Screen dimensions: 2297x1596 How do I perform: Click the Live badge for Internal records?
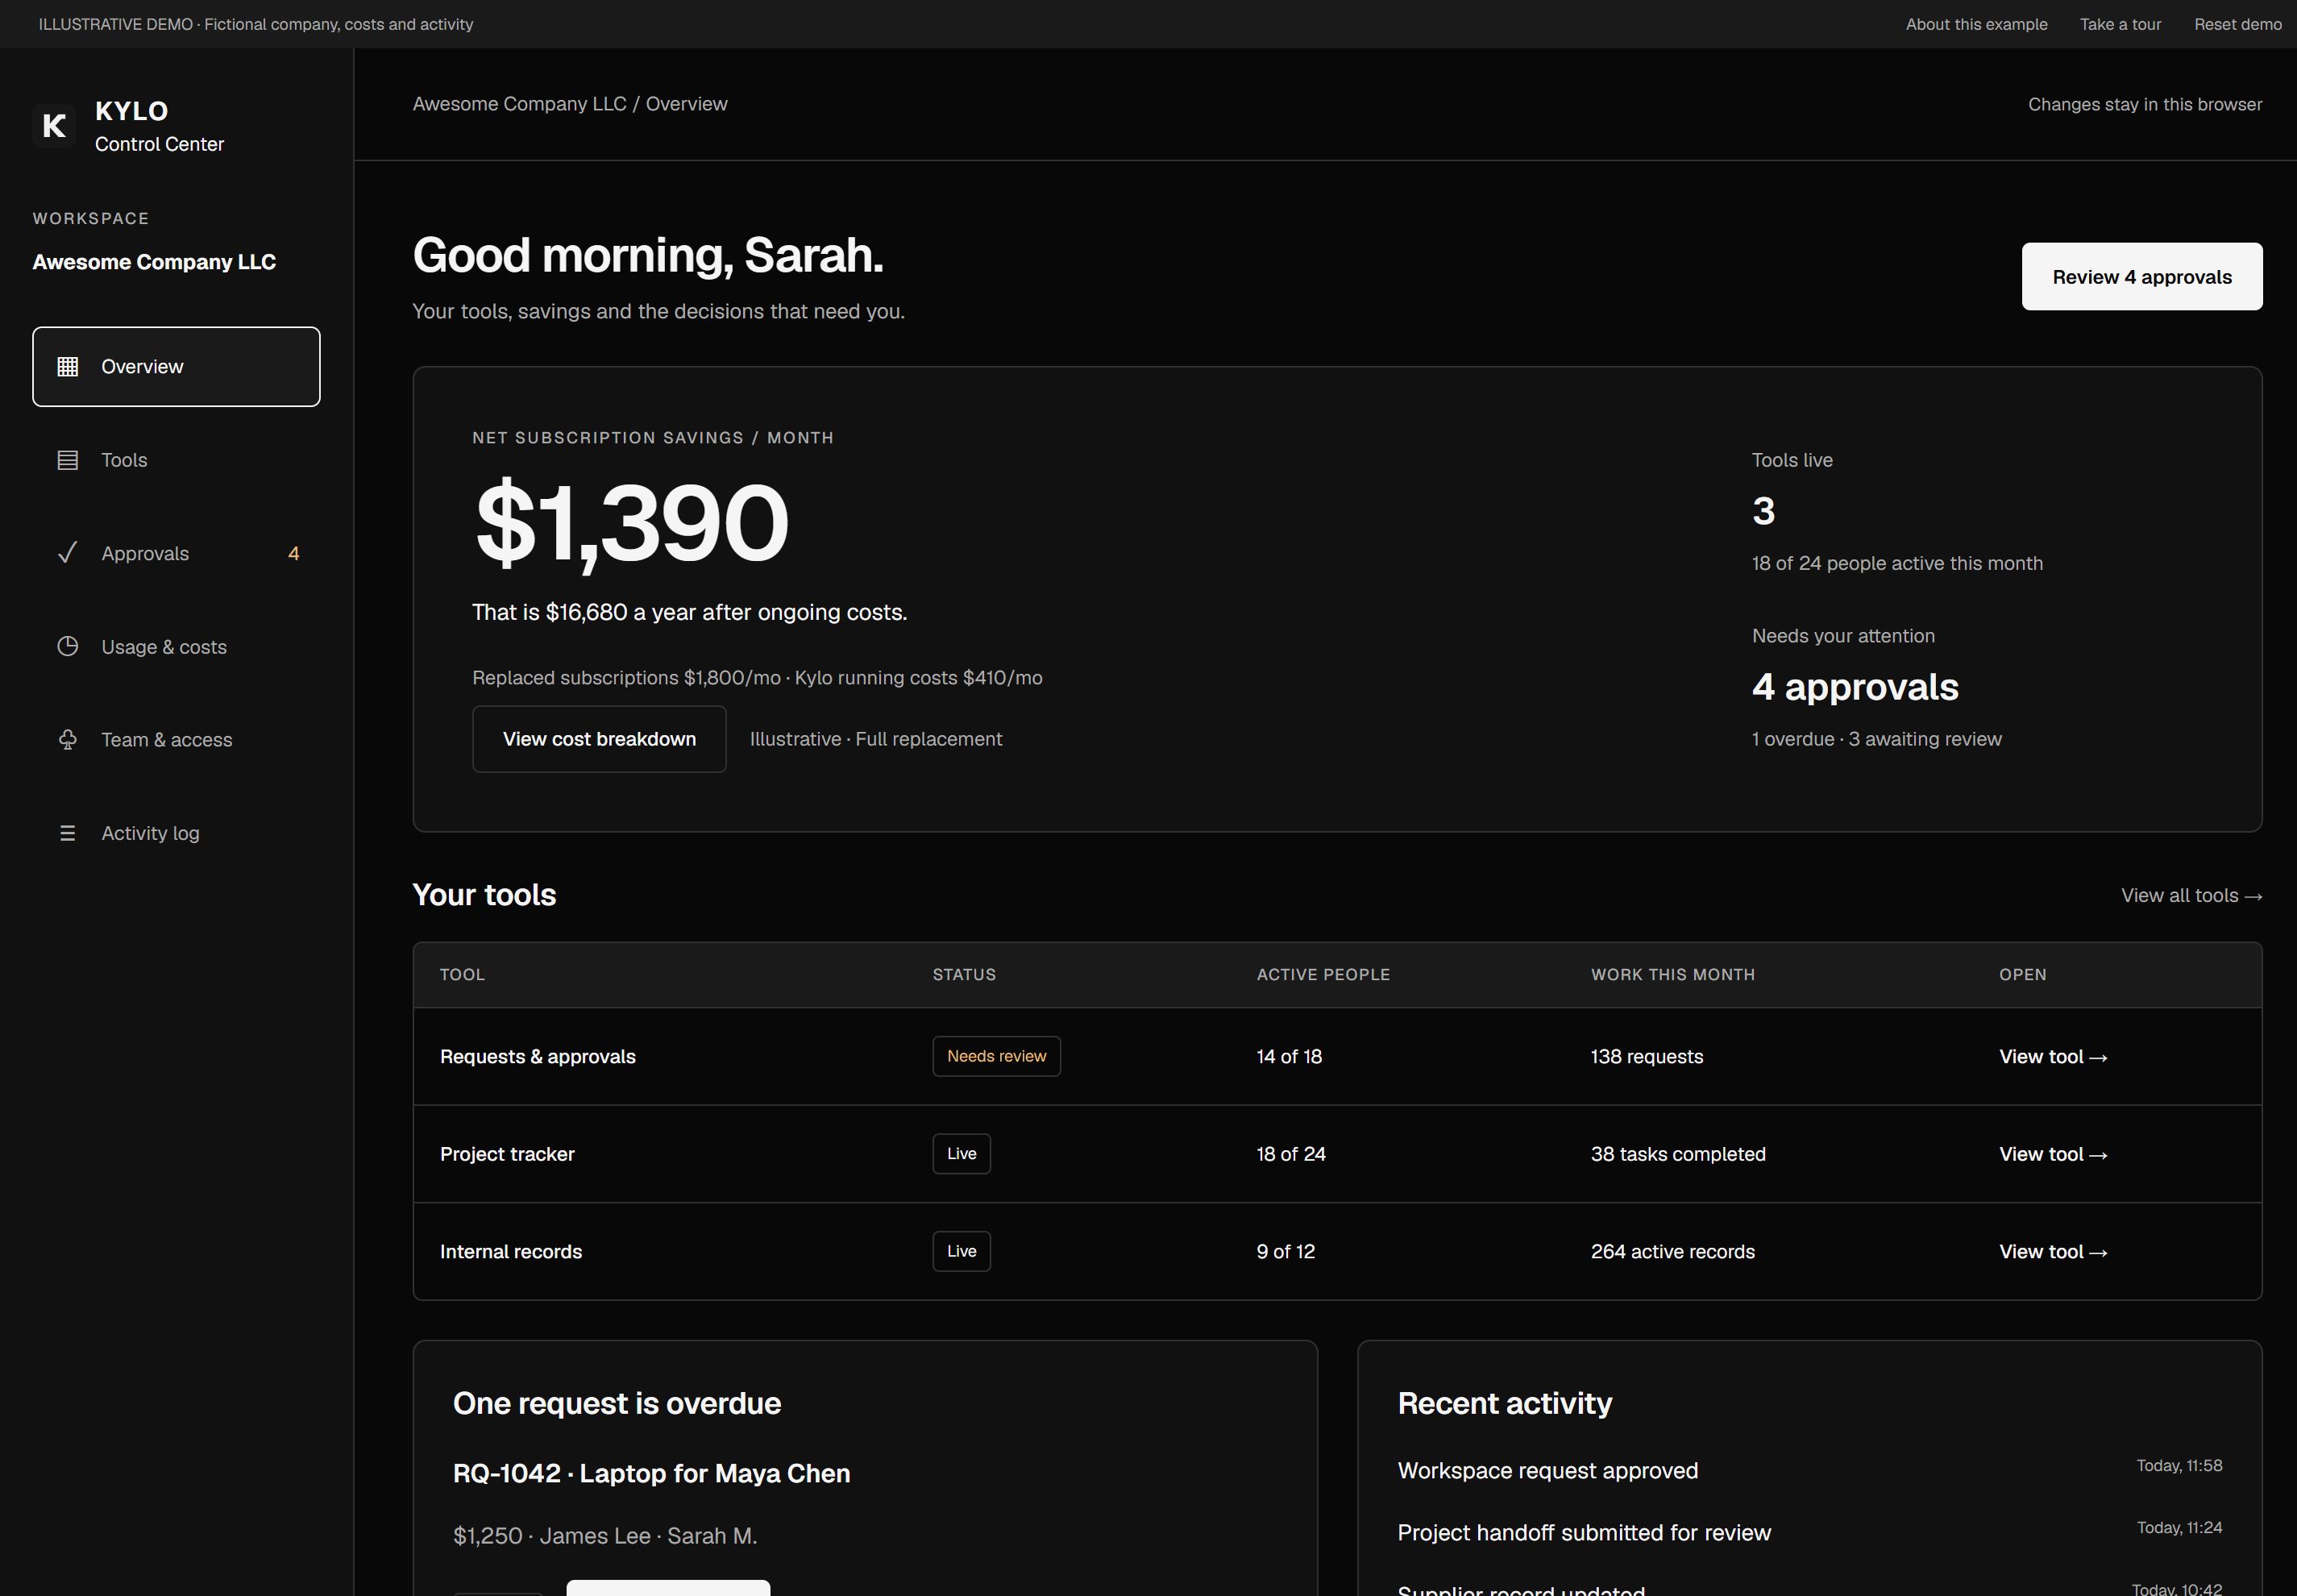pyautogui.click(x=961, y=1251)
